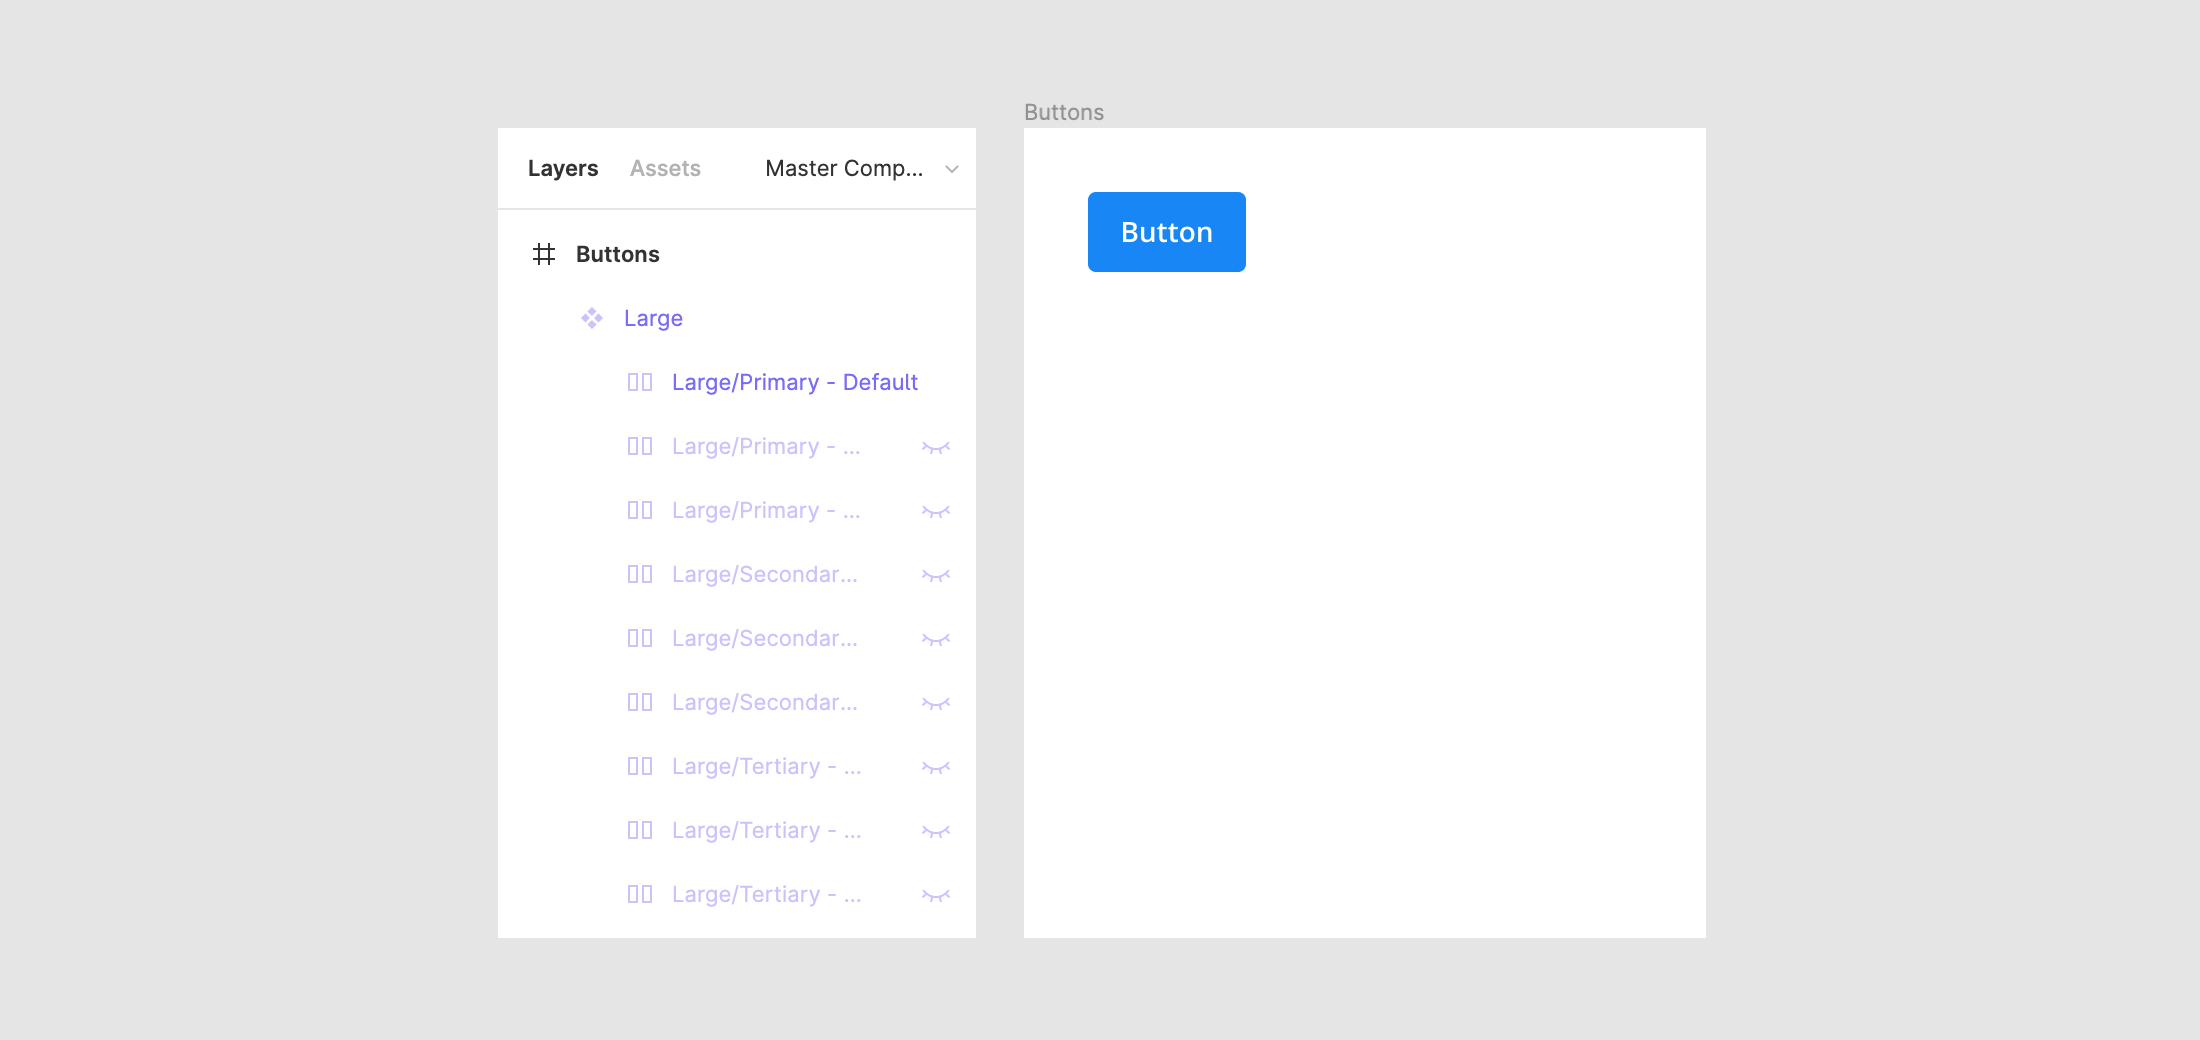The image size is (2200, 1040).
Task: Select the last Large/Secondar... layer name
Action: click(765, 702)
